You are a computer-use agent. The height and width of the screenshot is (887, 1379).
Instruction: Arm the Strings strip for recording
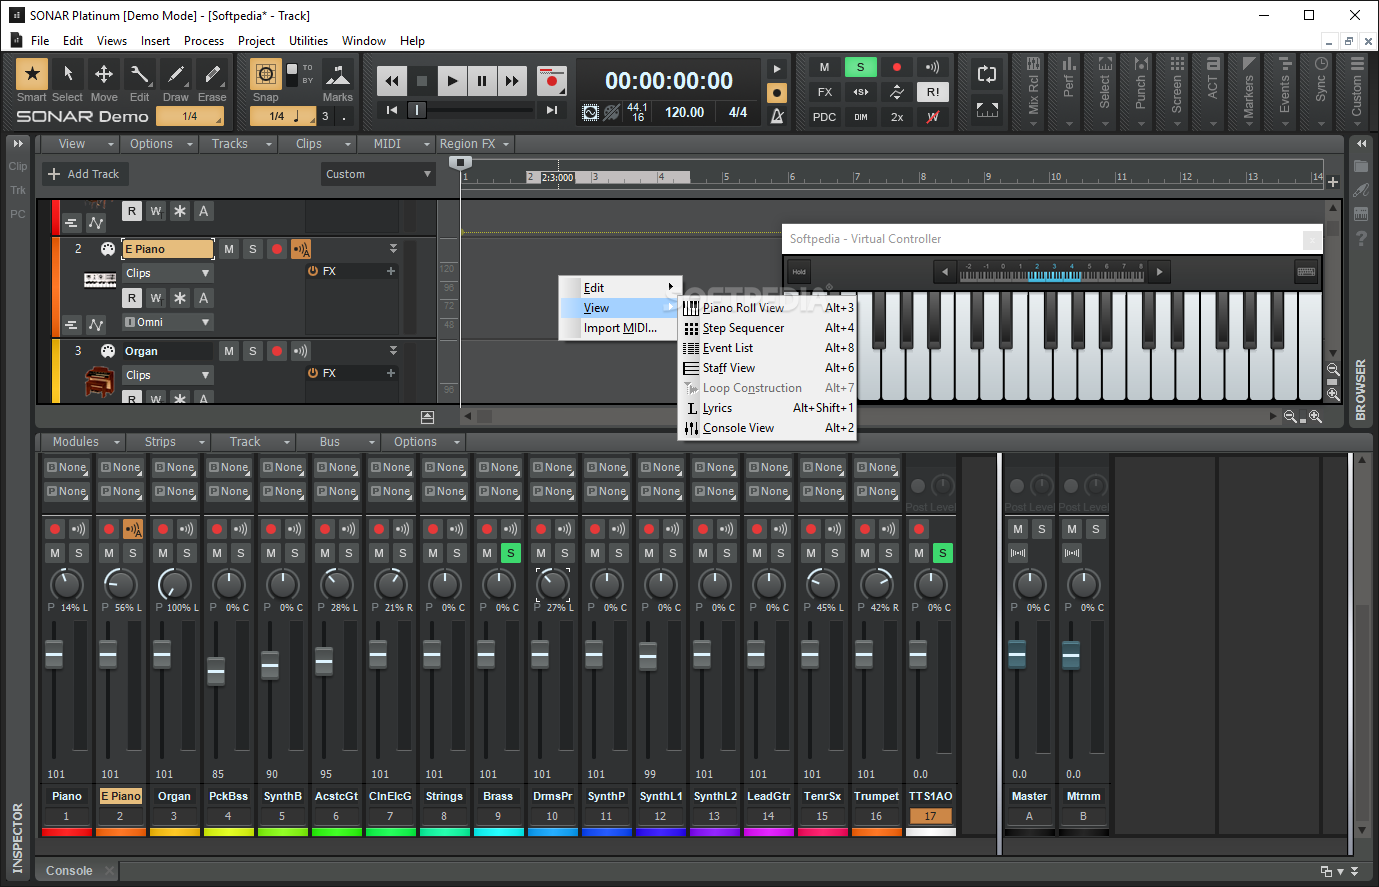(433, 529)
